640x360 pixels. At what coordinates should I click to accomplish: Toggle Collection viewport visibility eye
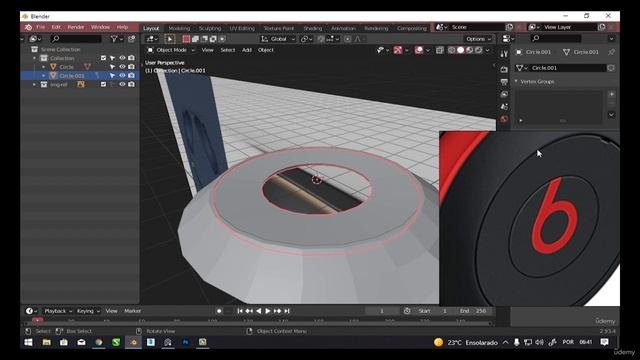pyautogui.click(x=122, y=58)
